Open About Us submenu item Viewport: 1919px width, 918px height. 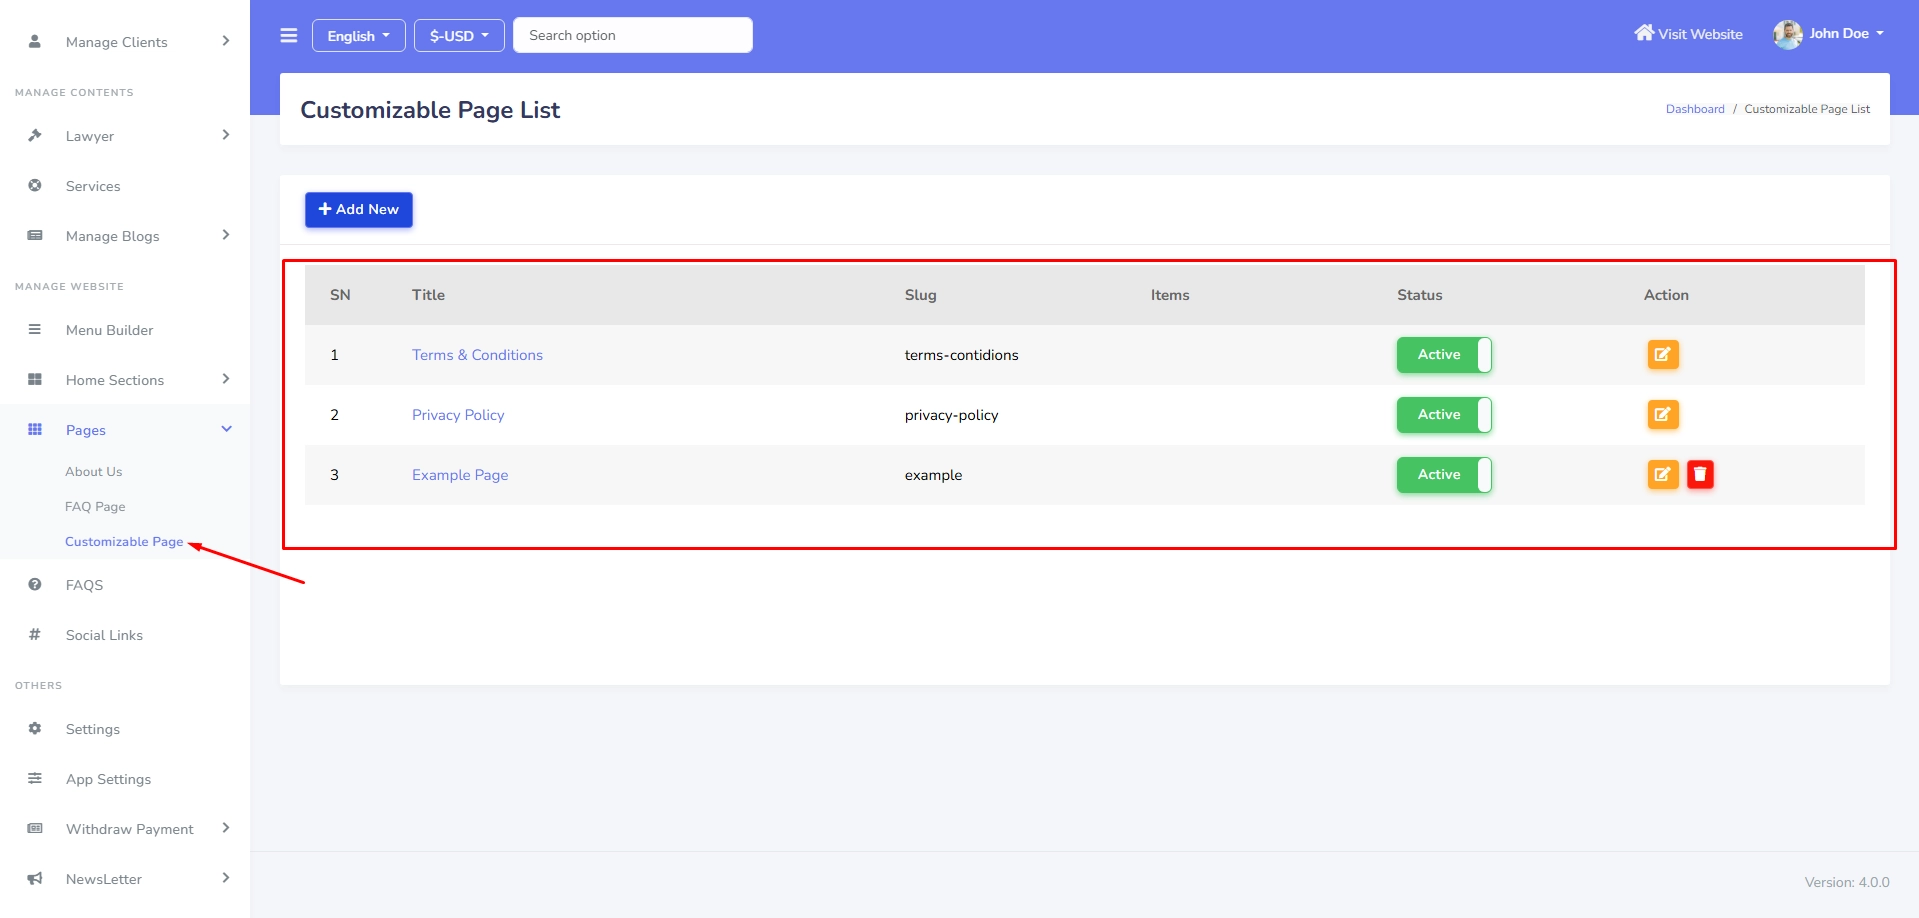coord(94,472)
